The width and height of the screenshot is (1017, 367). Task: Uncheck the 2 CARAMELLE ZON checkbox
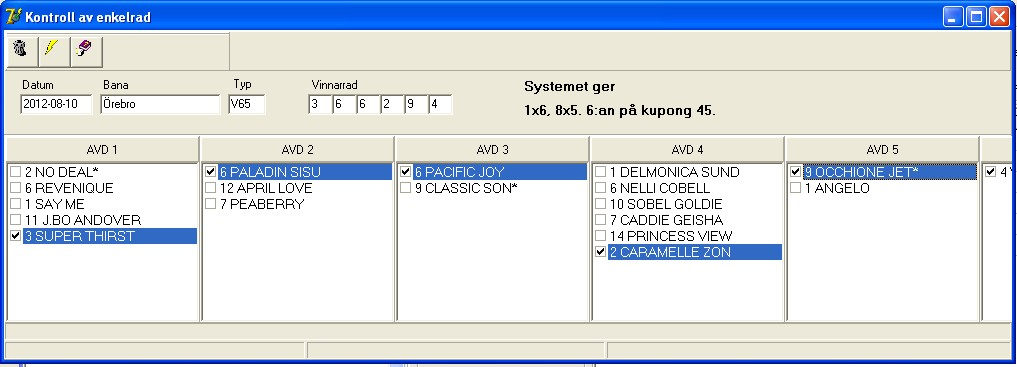(x=601, y=252)
